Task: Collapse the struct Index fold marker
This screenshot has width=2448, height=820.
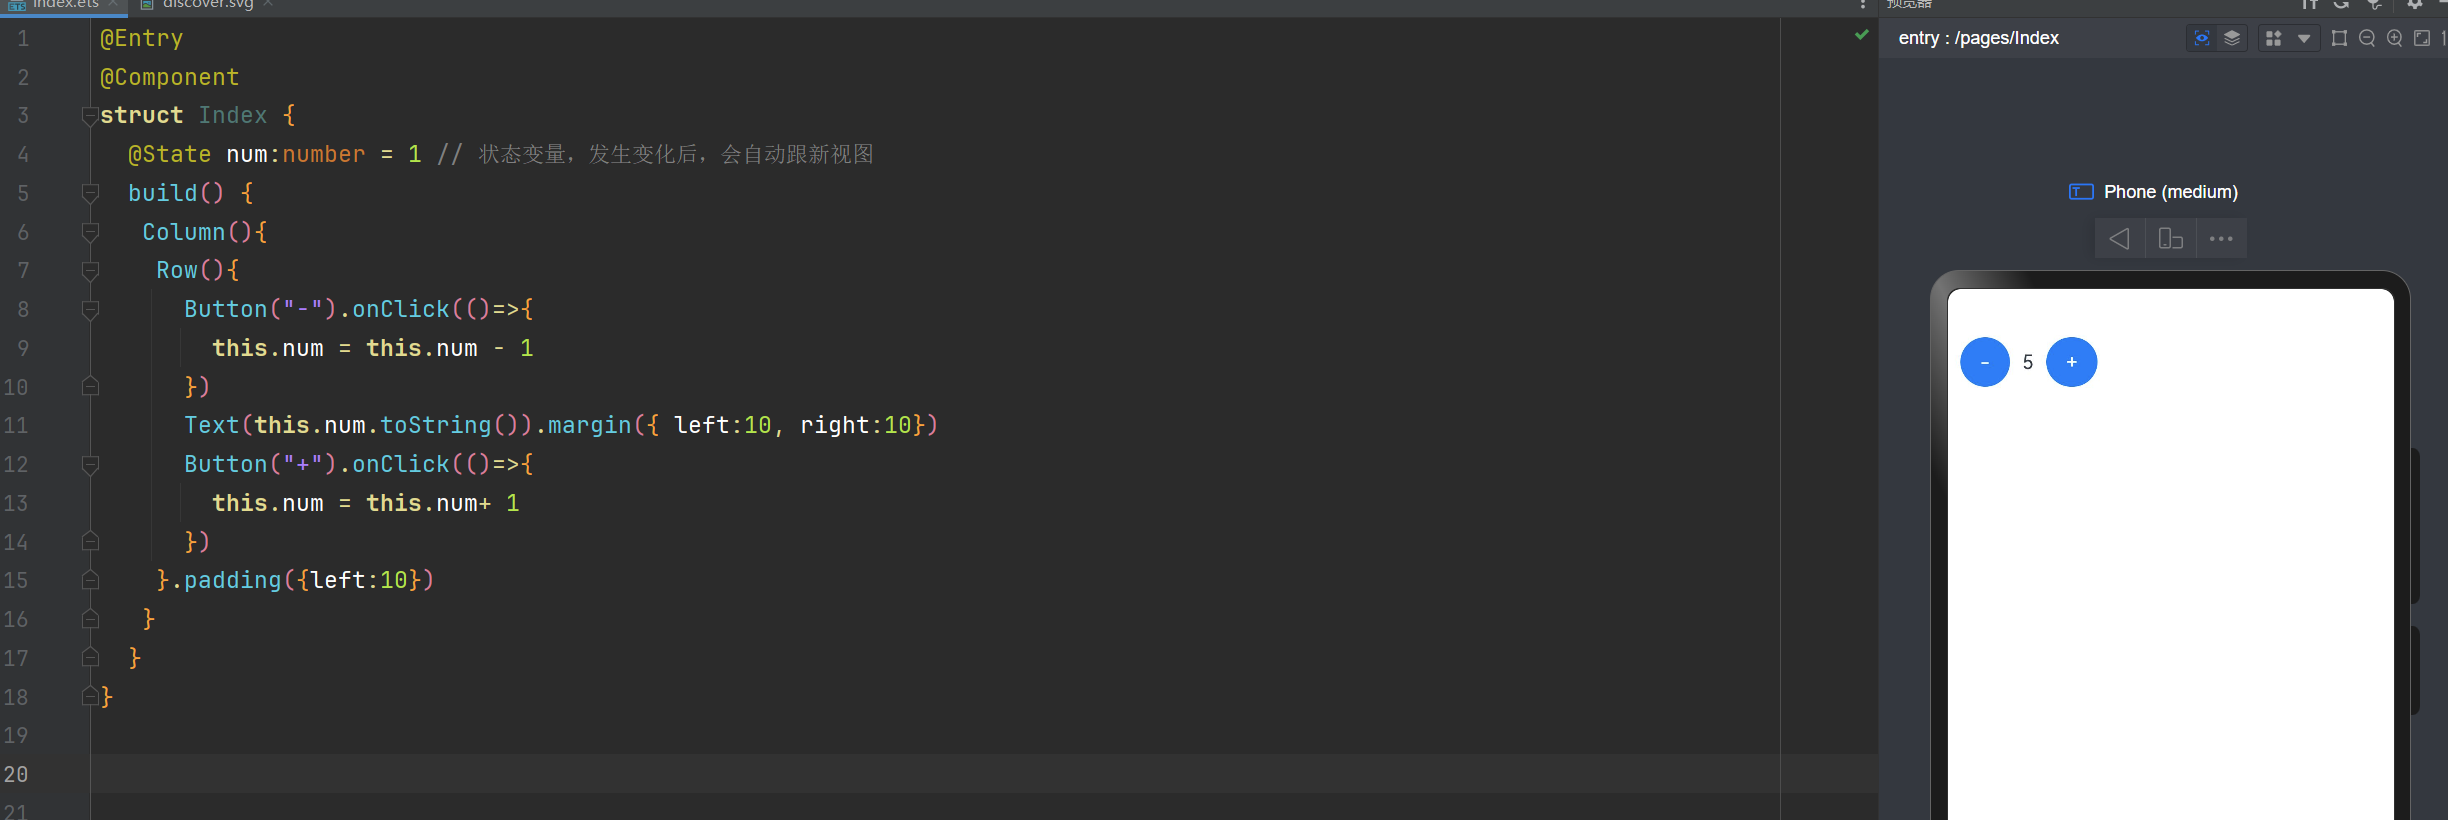Action: pyautogui.click(x=90, y=116)
